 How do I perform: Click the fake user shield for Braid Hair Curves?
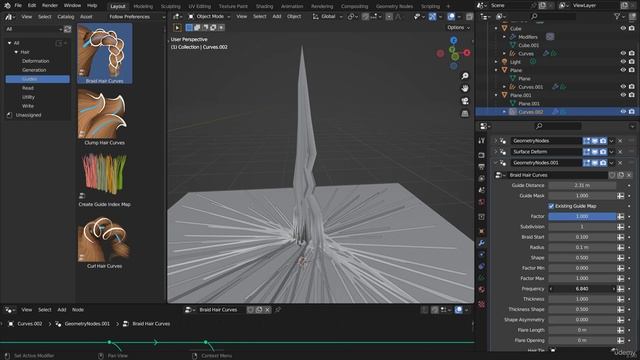pos(612,175)
